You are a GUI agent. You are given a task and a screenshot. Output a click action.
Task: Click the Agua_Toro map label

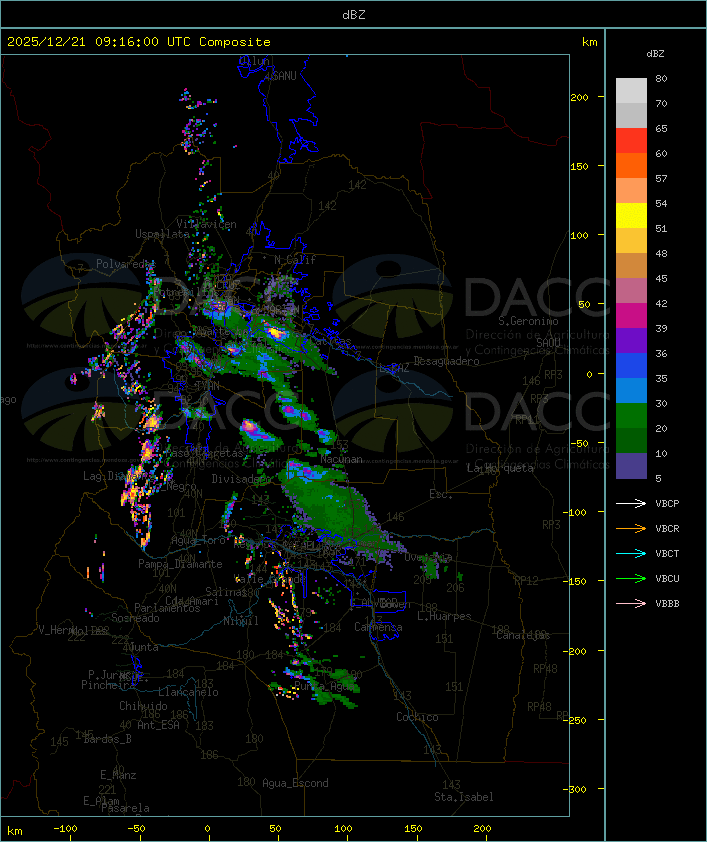click(x=198, y=541)
